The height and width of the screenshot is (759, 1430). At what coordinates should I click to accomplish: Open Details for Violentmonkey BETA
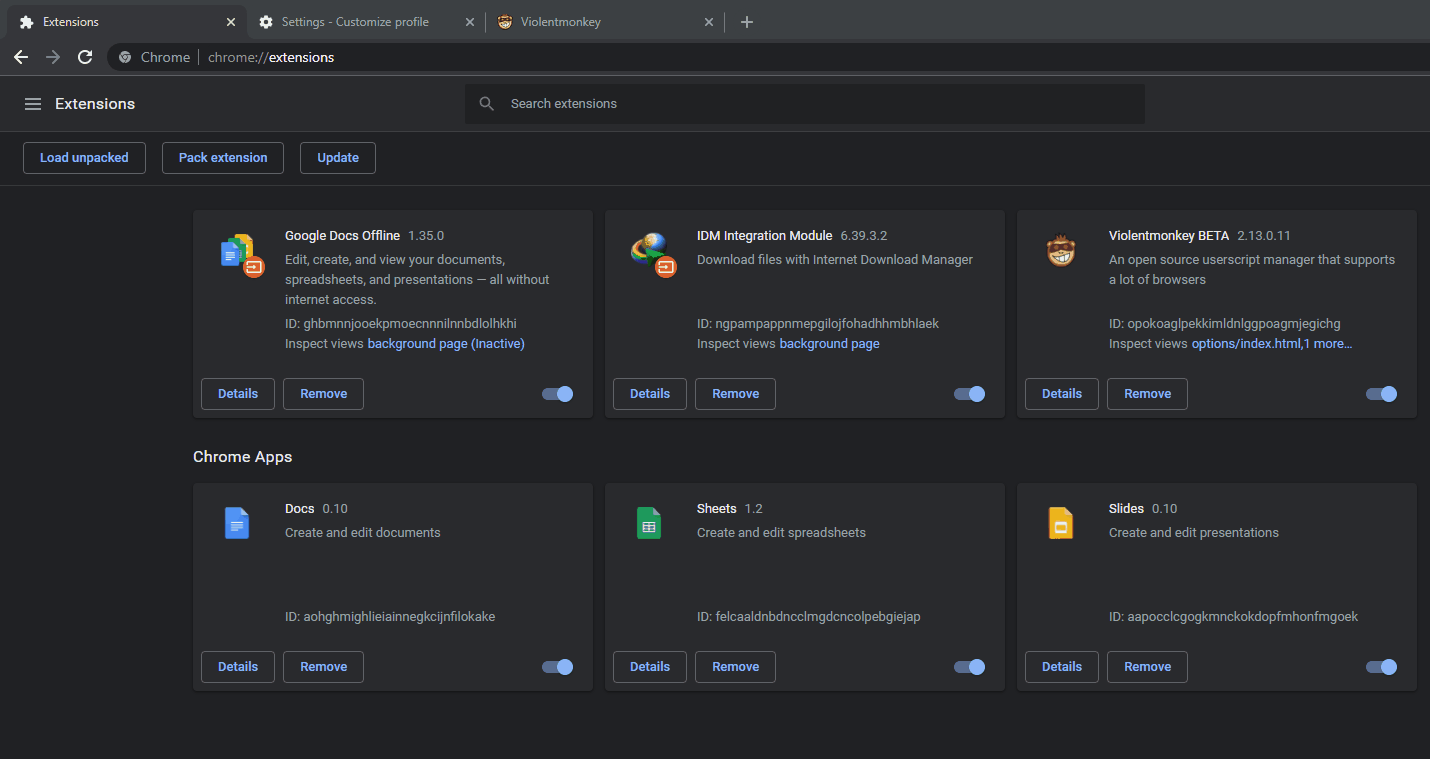1062,394
